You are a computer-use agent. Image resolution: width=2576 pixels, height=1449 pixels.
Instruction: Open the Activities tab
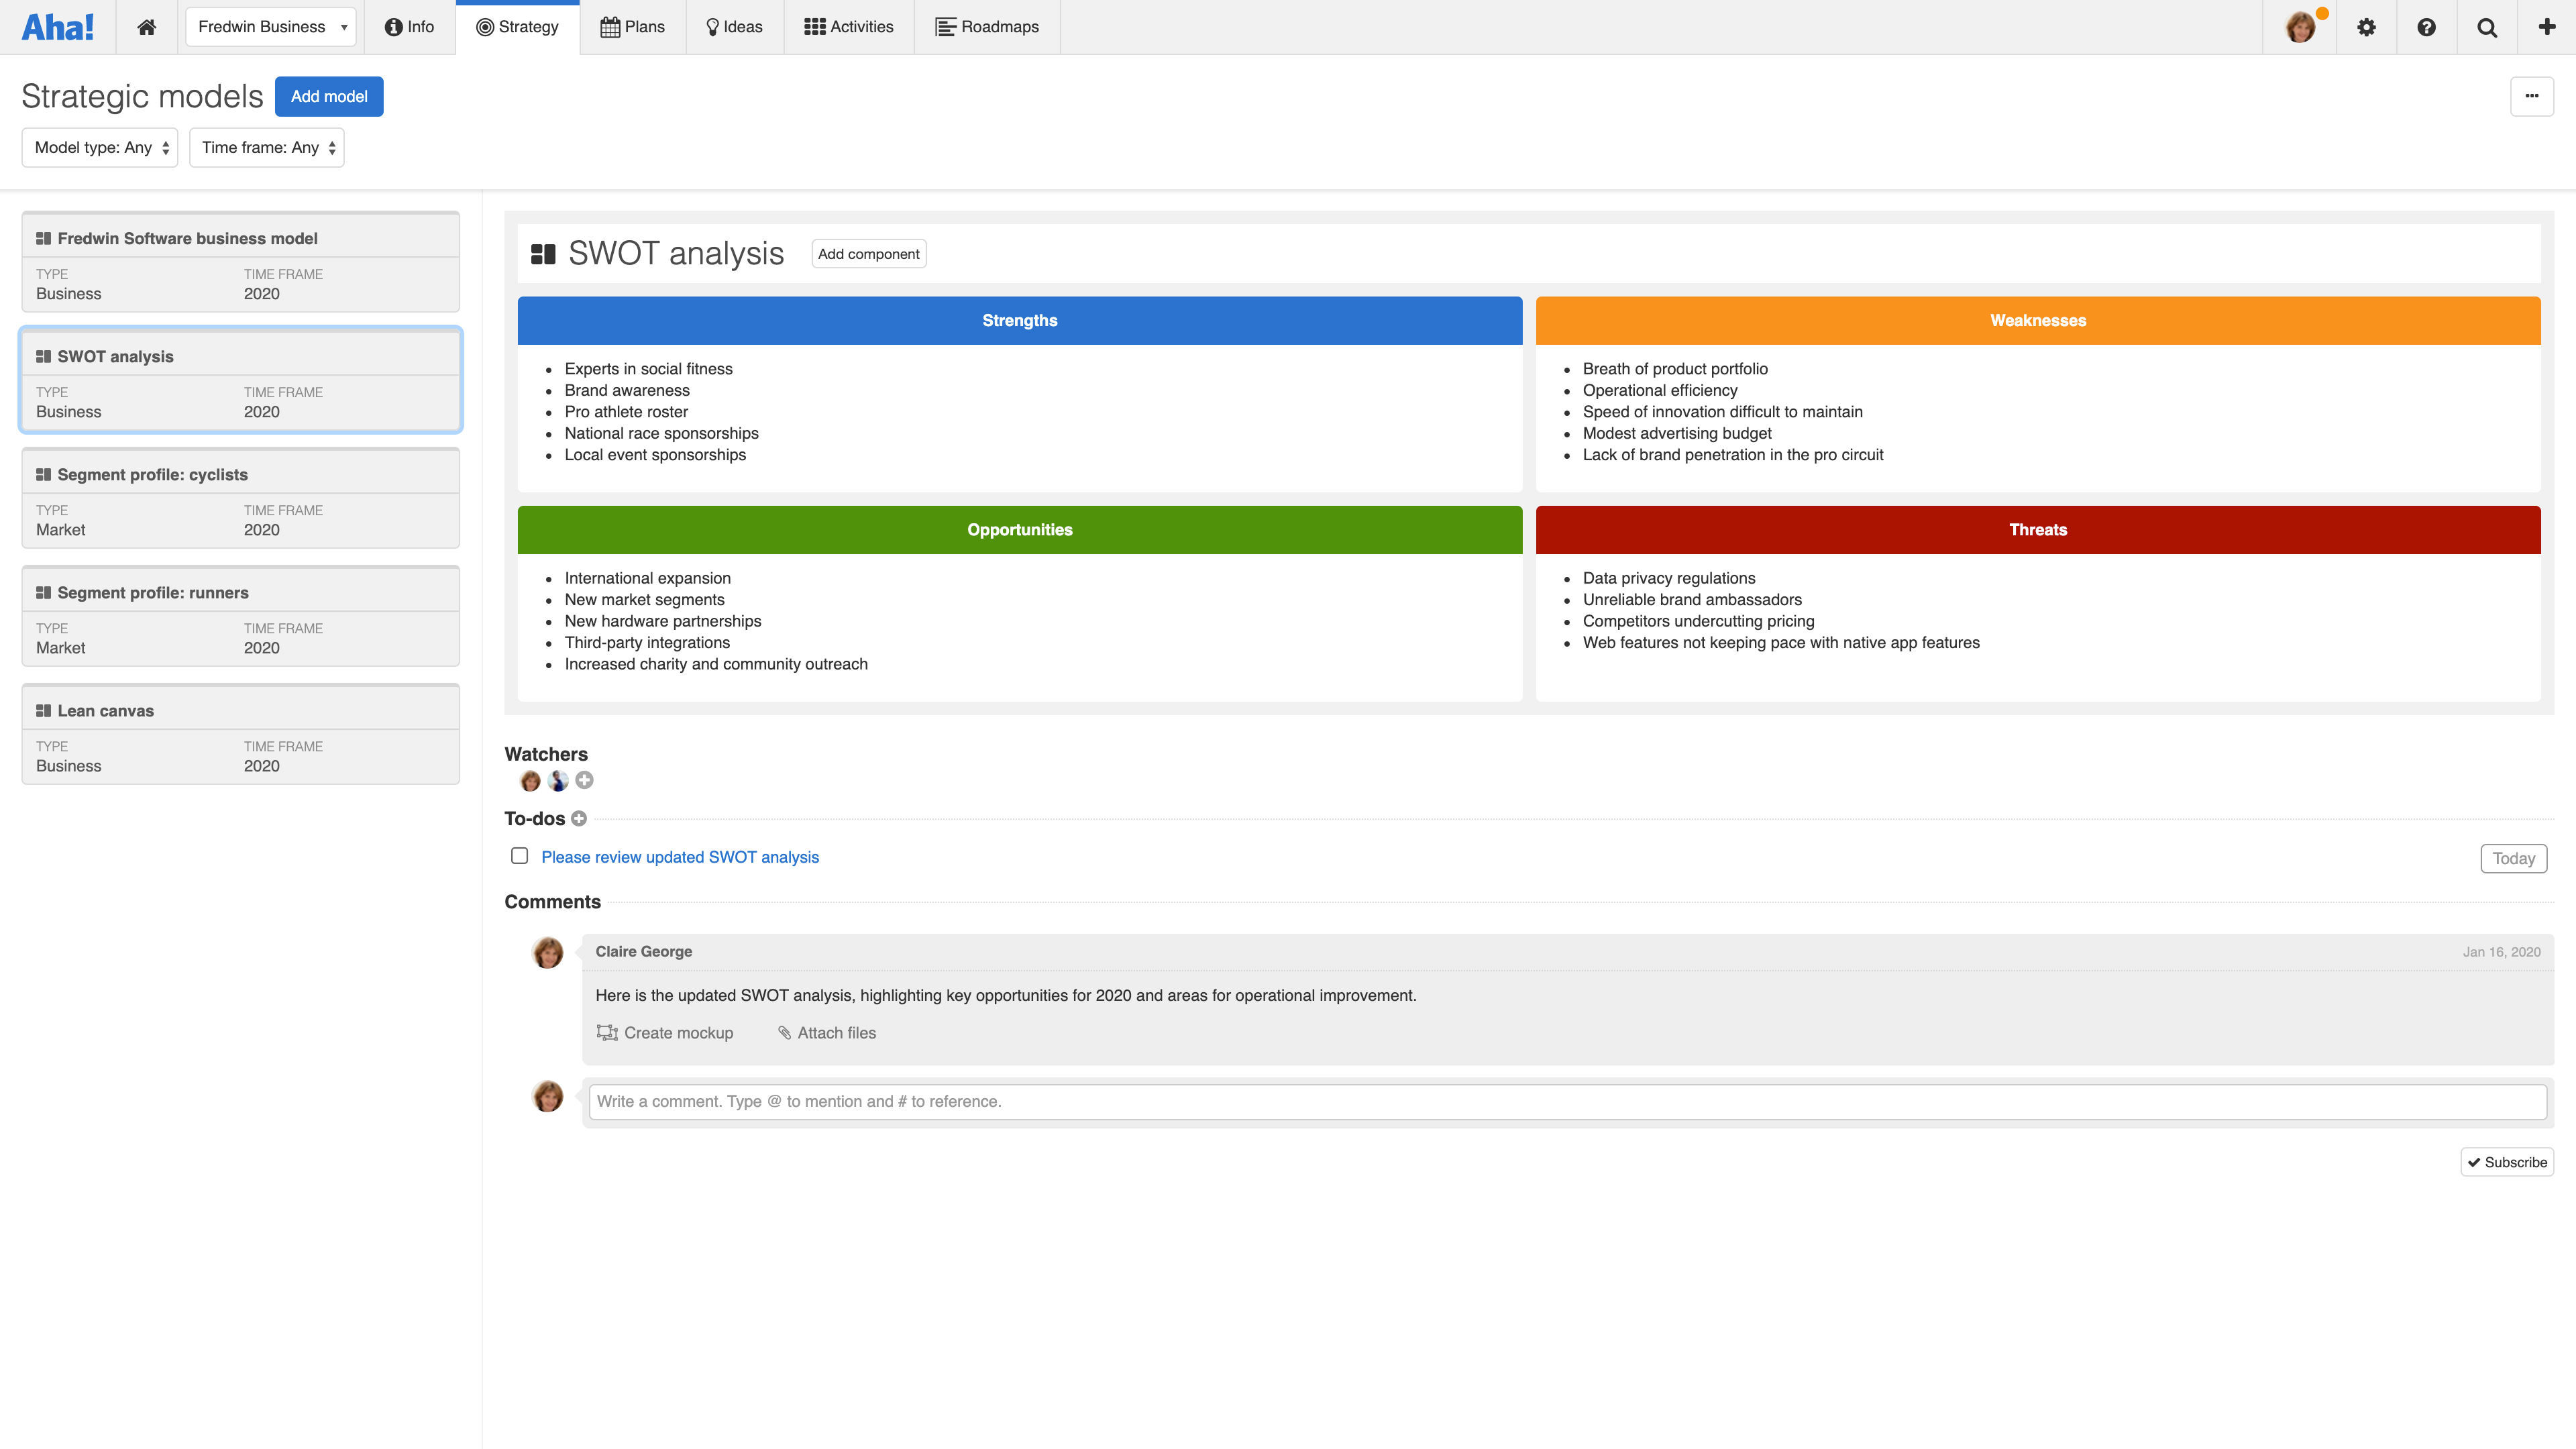(848, 27)
